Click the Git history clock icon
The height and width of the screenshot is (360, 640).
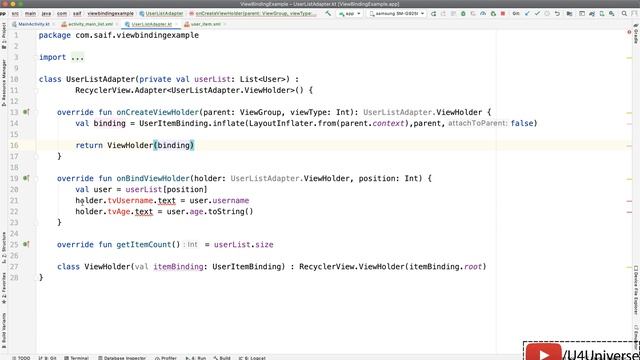pos(547,13)
